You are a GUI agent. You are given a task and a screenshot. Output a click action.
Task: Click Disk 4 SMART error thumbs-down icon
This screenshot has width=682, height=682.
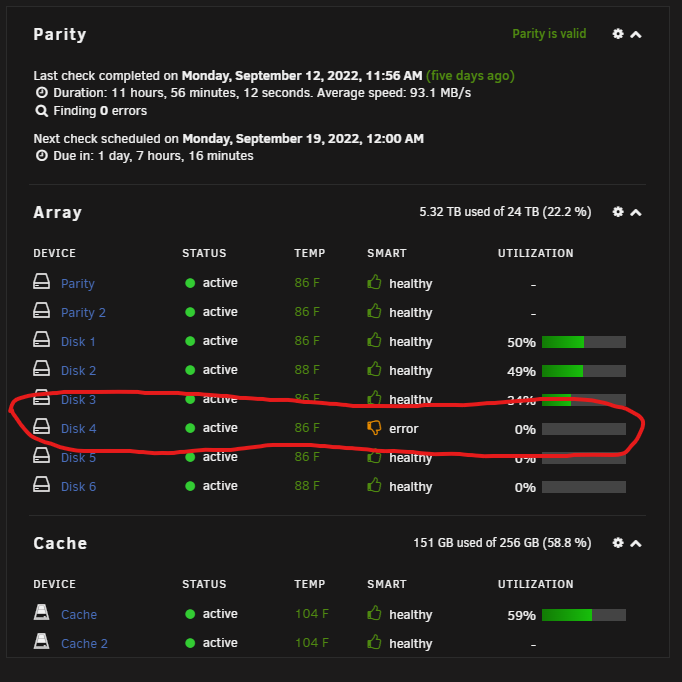(x=374, y=428)
